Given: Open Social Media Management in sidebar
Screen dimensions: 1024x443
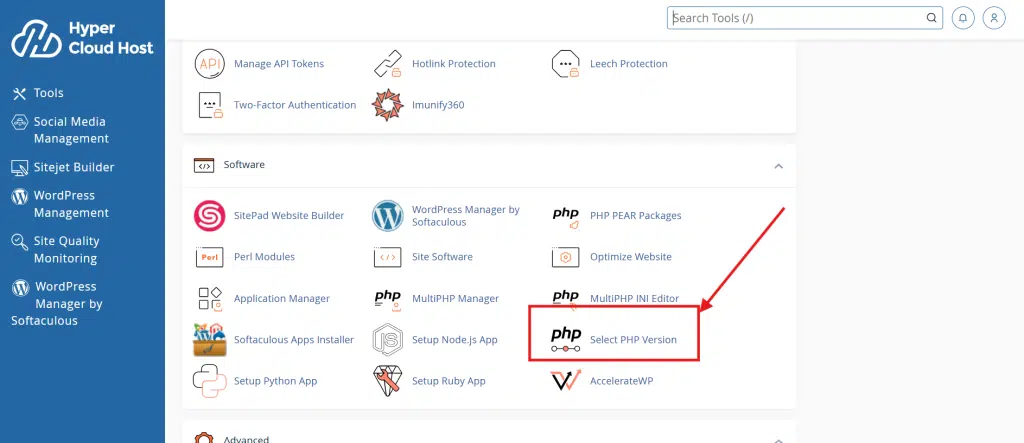Looking at the screenshot, I should pos(60,130).
